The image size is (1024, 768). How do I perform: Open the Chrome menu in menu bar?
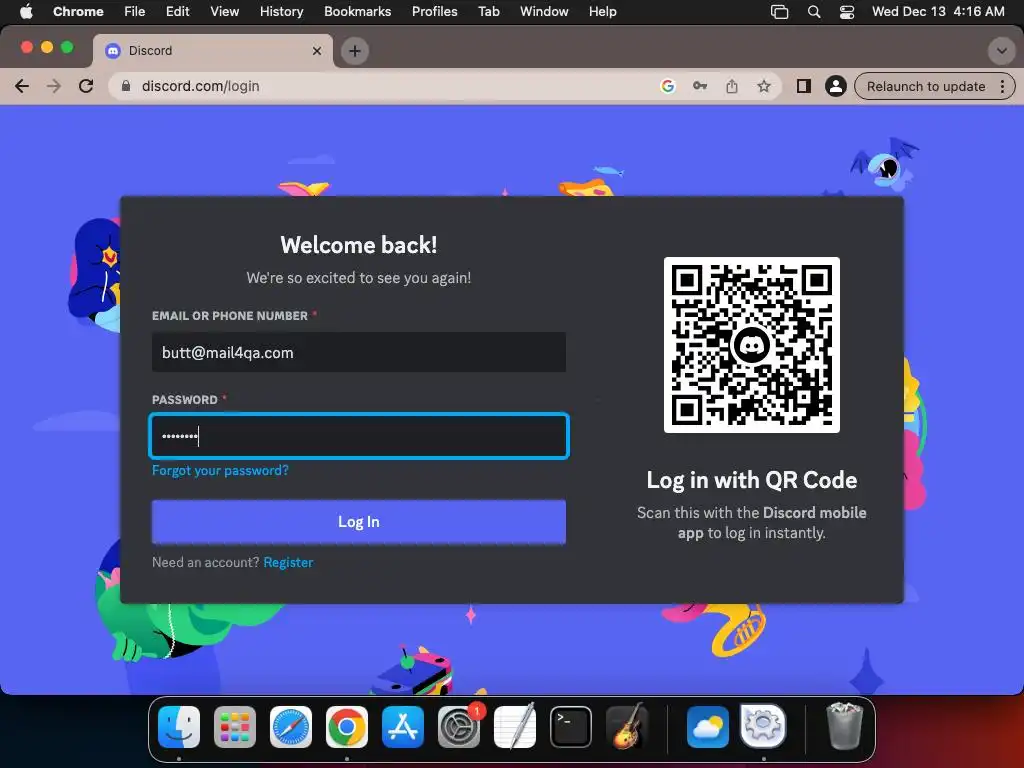pyautogui.click(x=78, y=12)
